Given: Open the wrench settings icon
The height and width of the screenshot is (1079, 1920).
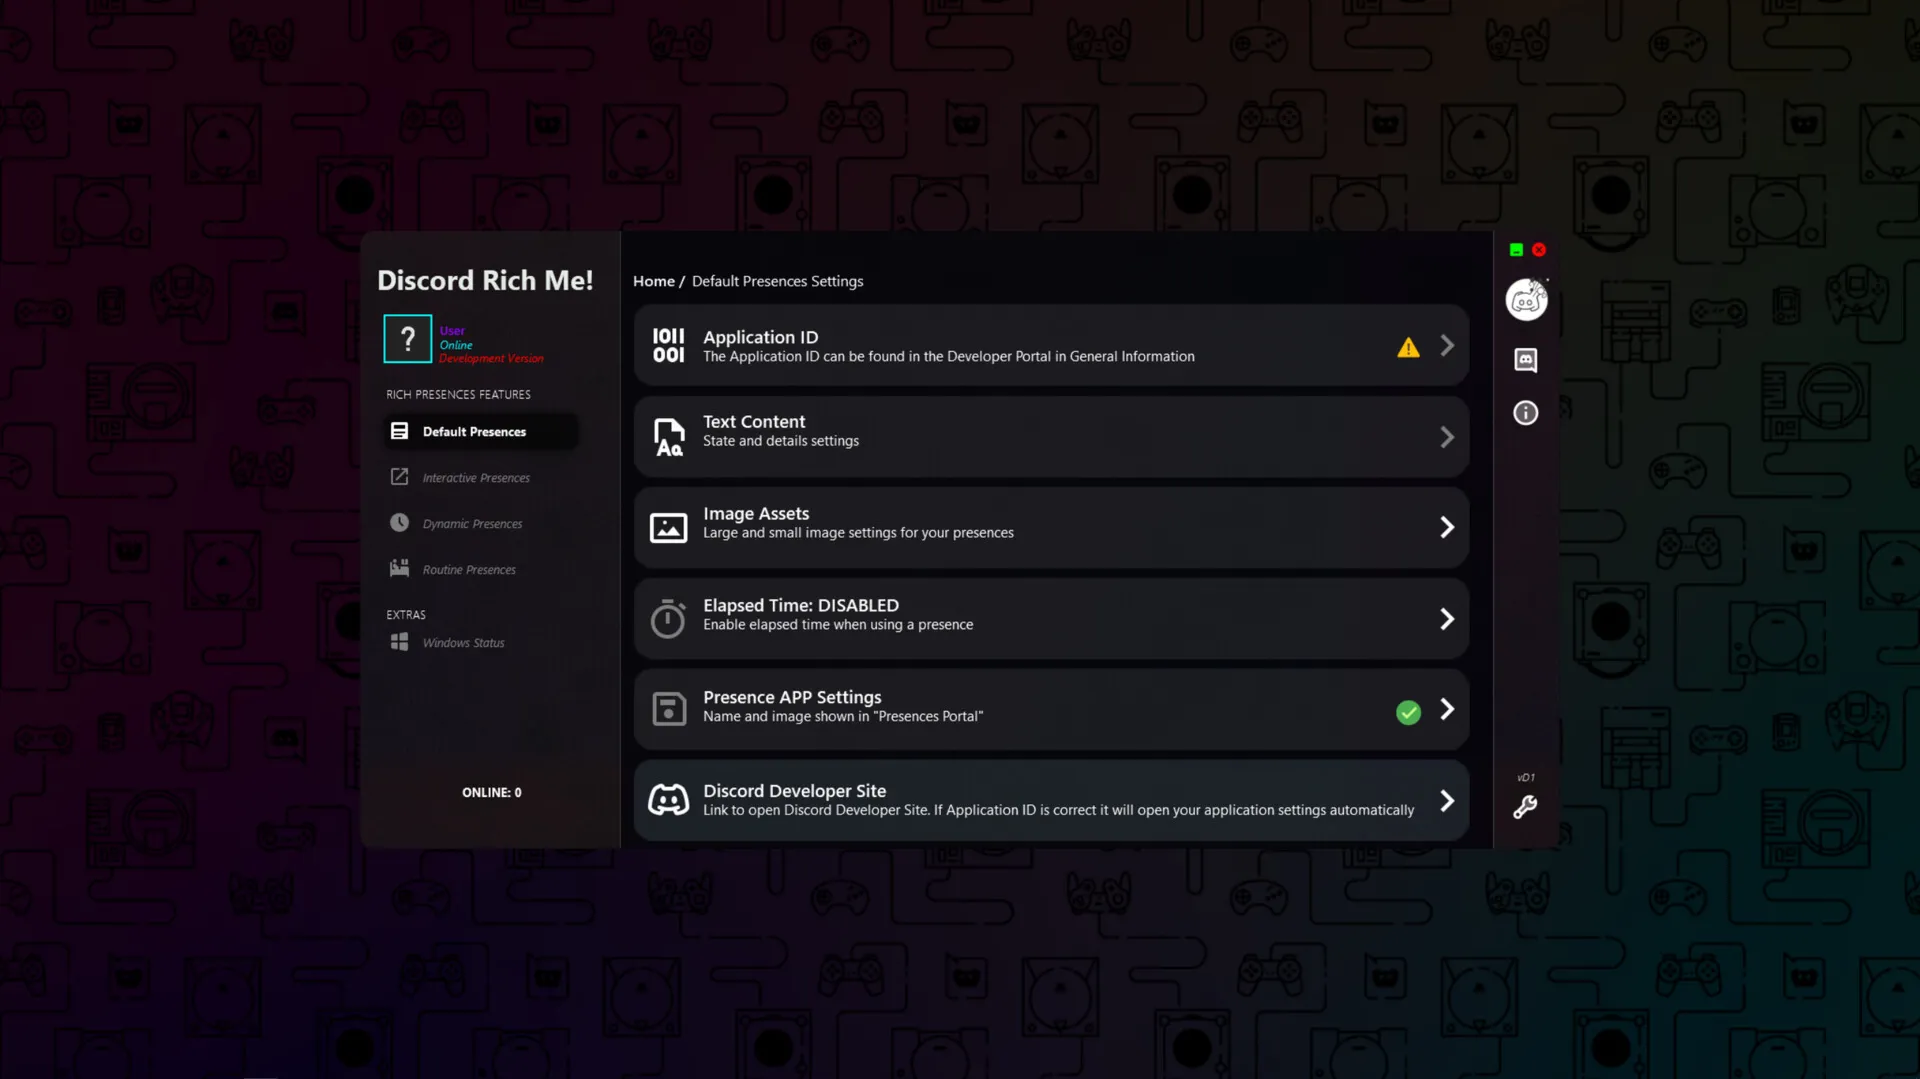Looking at the screenshot, I should pyautogui.click(x=1525, y=807).
